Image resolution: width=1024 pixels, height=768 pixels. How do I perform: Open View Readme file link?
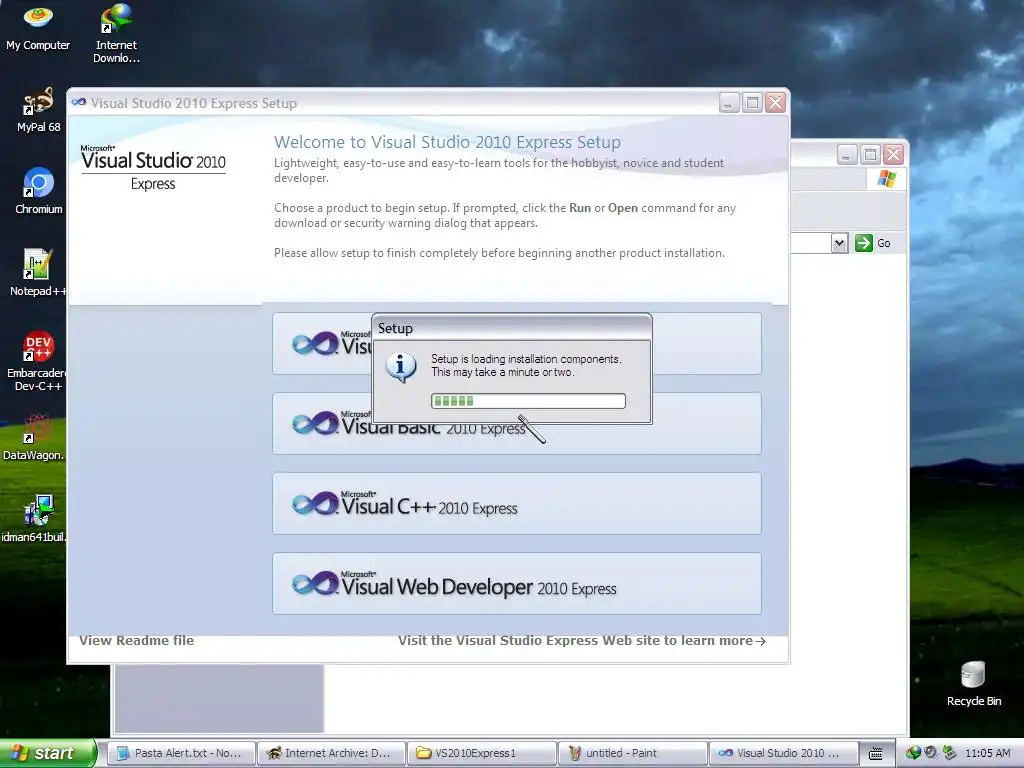pyautogui.click(x=136, y=641)
